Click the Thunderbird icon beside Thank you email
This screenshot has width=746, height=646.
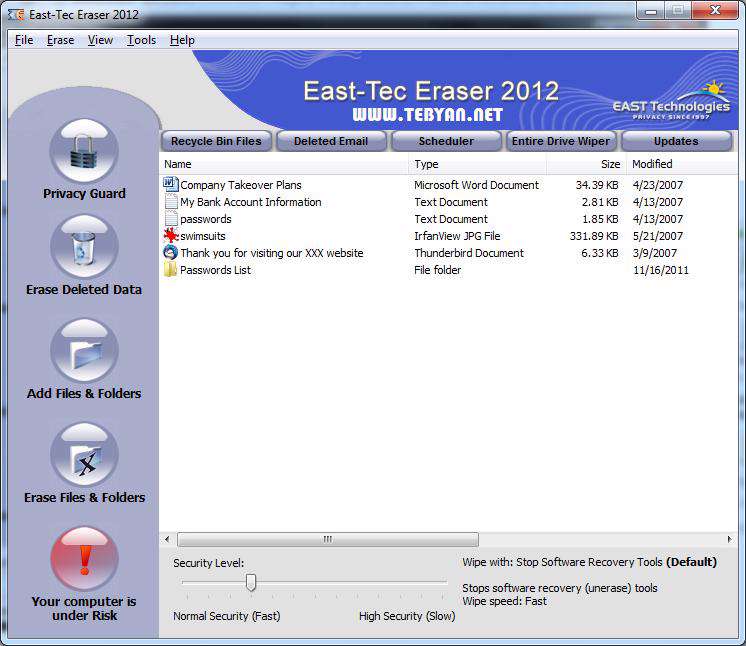pyautogui.click(x=170, y=253)
